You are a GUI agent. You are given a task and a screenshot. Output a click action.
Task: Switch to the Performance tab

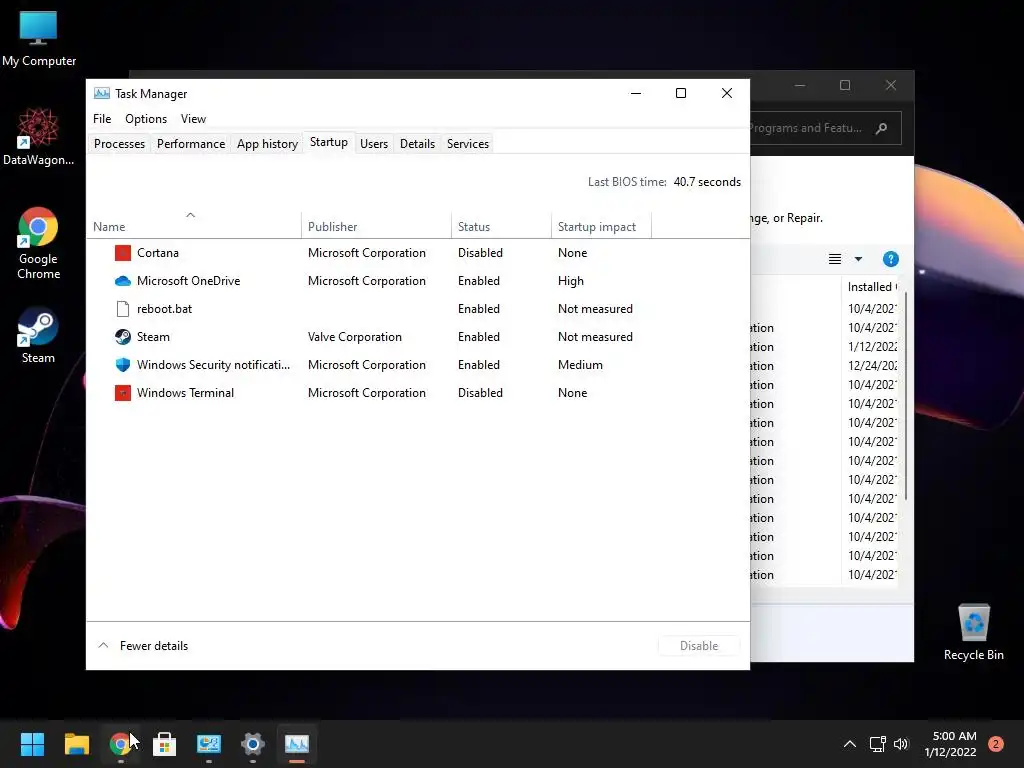191,144
